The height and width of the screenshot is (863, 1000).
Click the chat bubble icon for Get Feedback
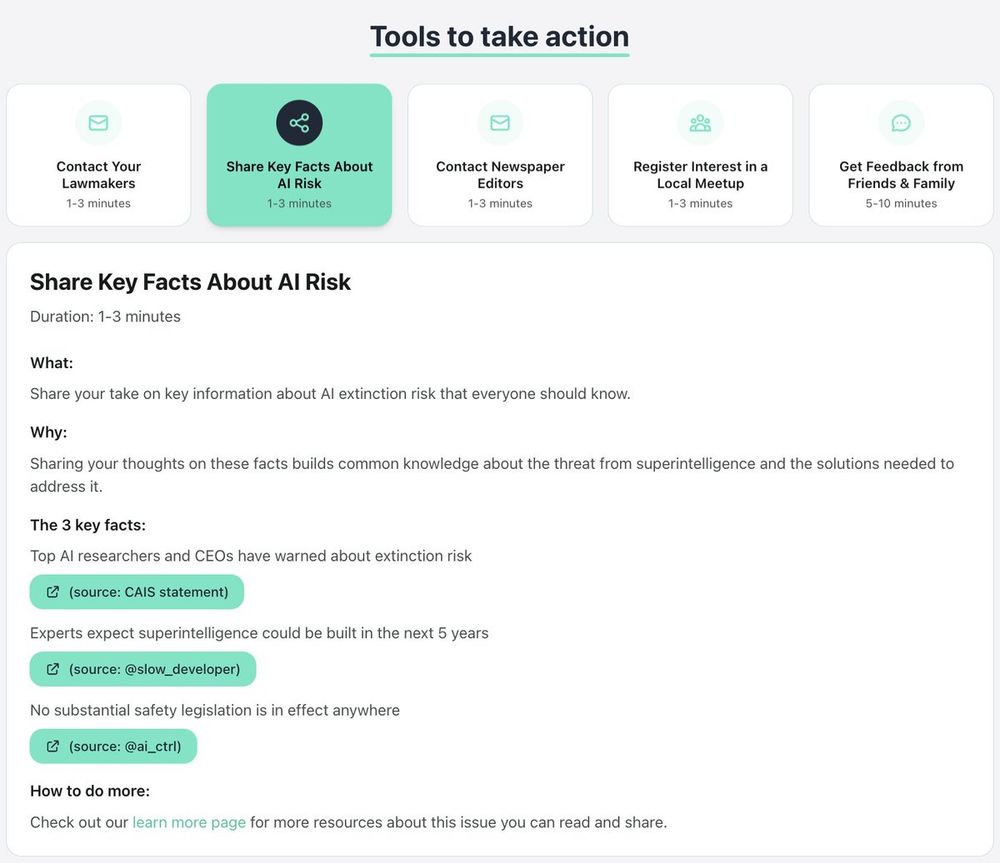coord(901,122)
